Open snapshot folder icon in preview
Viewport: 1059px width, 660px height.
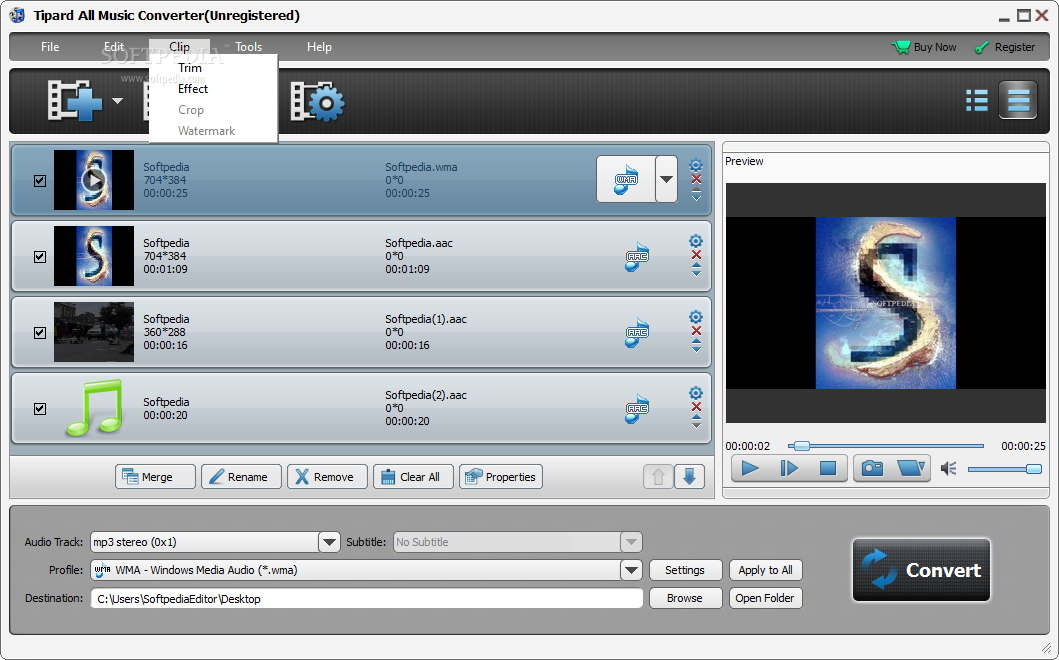tap(910, 468)
